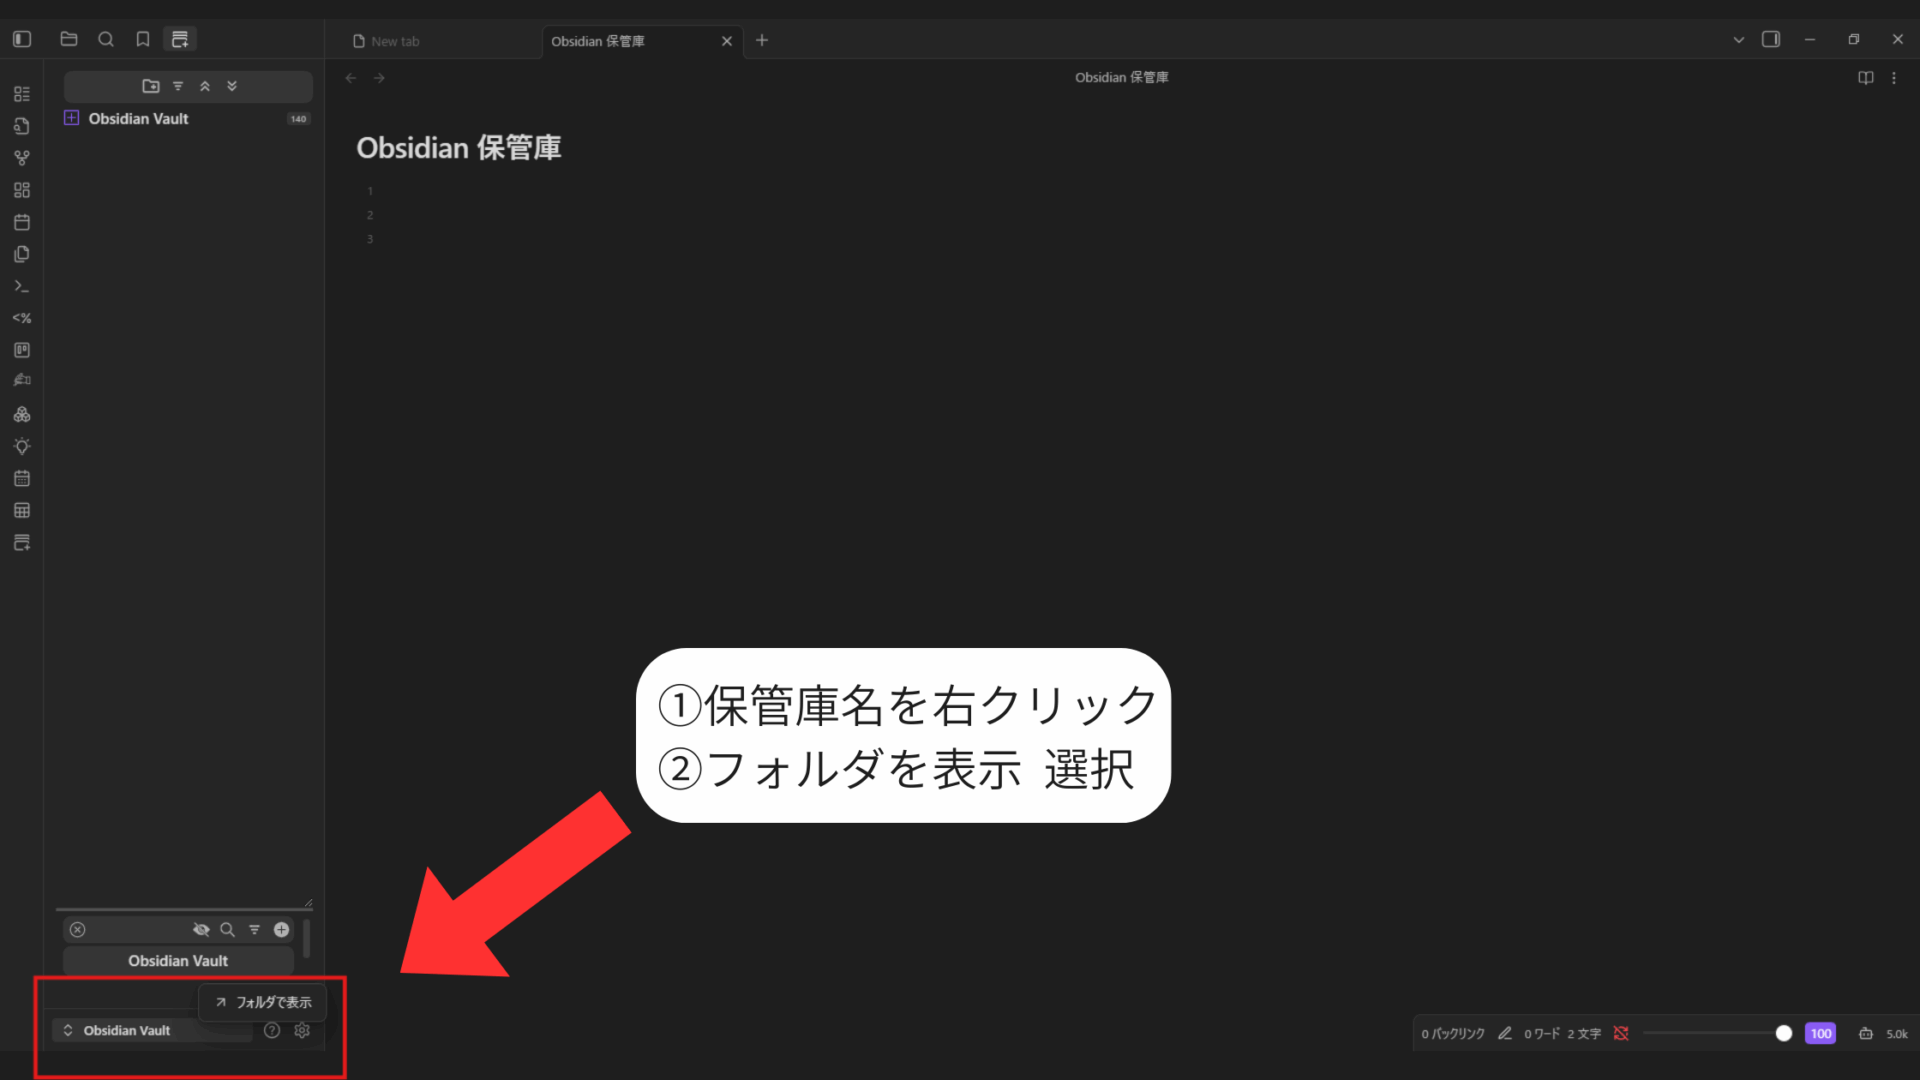The image size is (1920, 1080).
Task: Click the Obsidian Vault panel button
Action: pyautogui.click(x=178, y=960)
